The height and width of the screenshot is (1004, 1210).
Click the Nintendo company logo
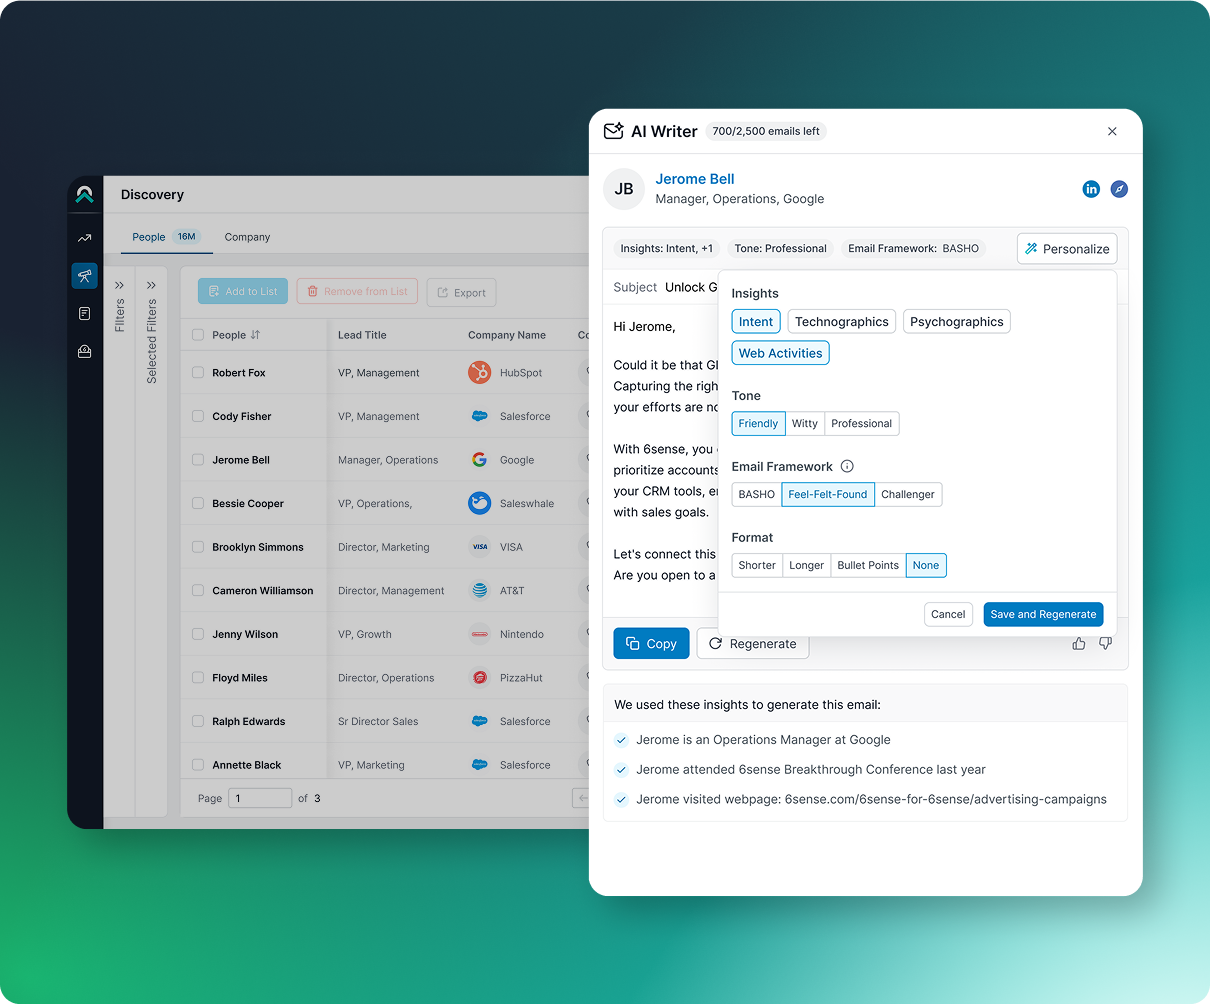click(x=480, y=634)
